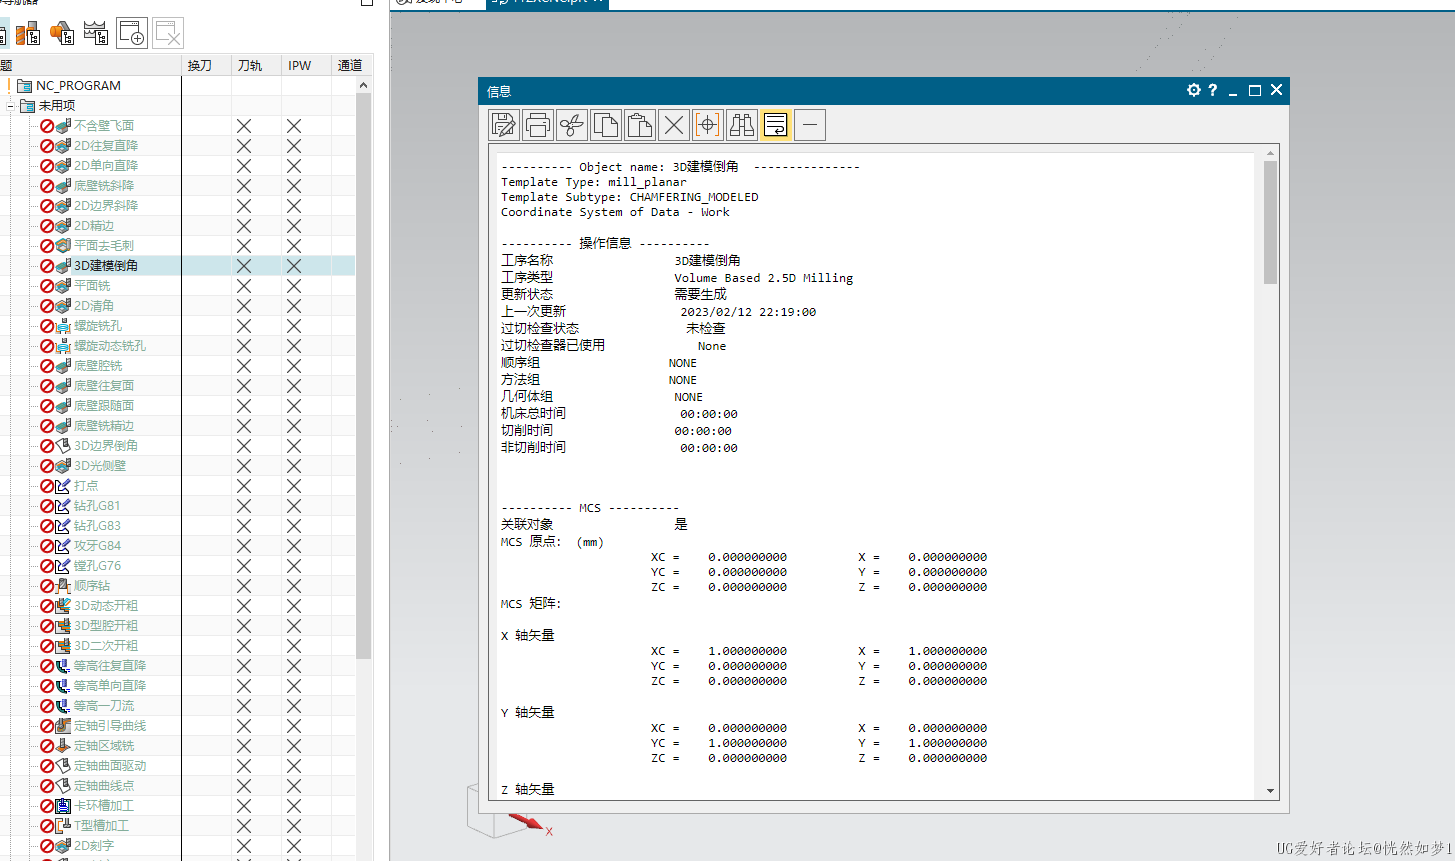Select operation 2D精边
The height and width of the screenshot is (861, 1455).
94,226
